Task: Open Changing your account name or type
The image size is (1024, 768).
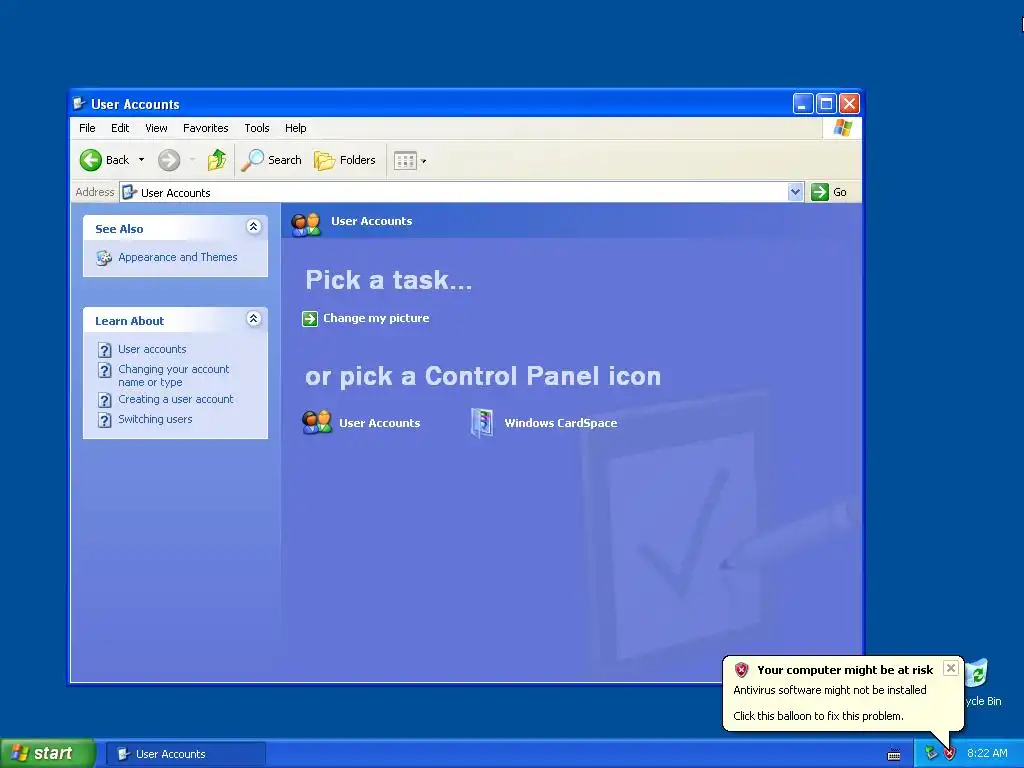Action: [x=174, y=376]
